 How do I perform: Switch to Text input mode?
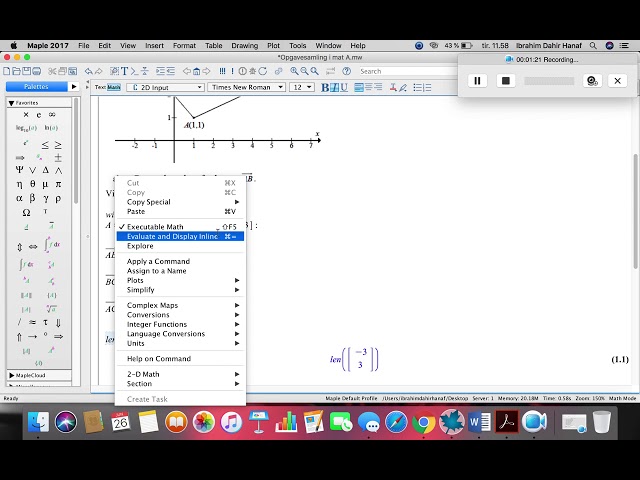[x=100, y=87]
